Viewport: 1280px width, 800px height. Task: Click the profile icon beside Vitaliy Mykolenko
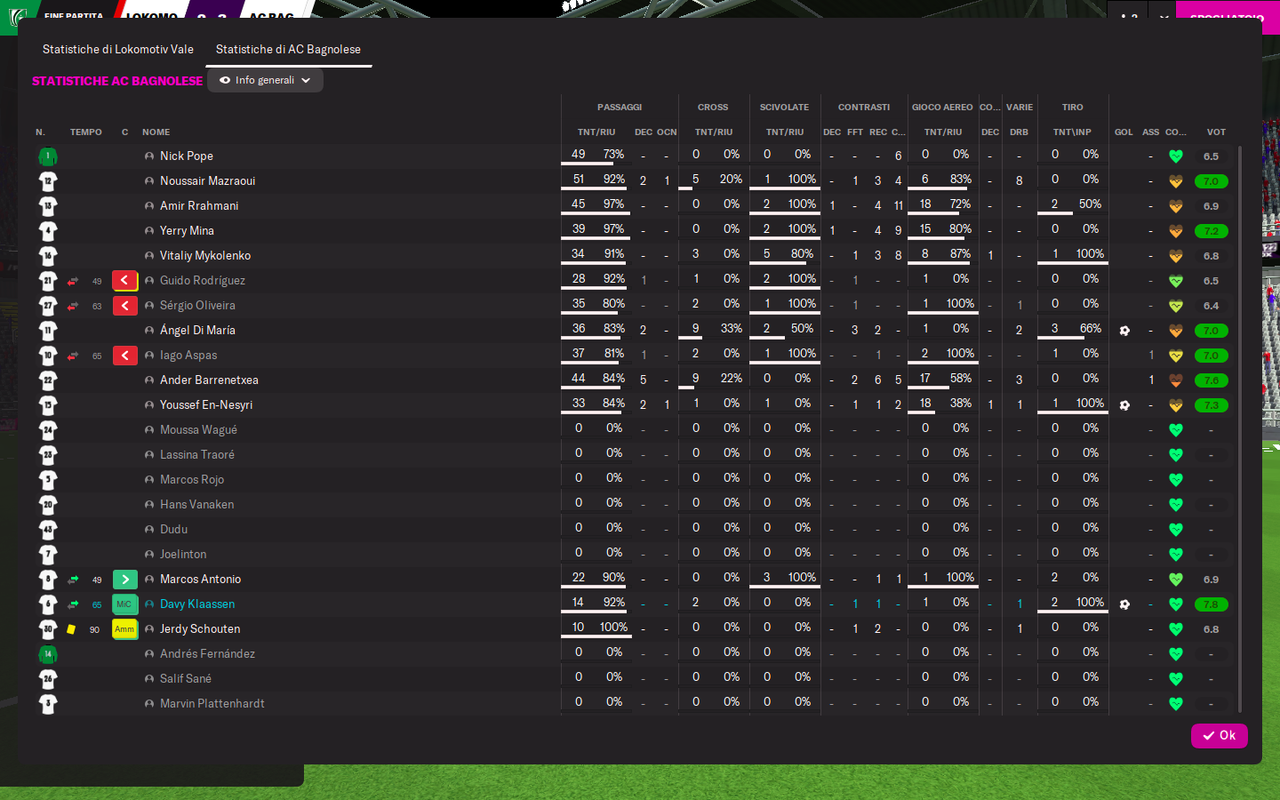point(149,256)
